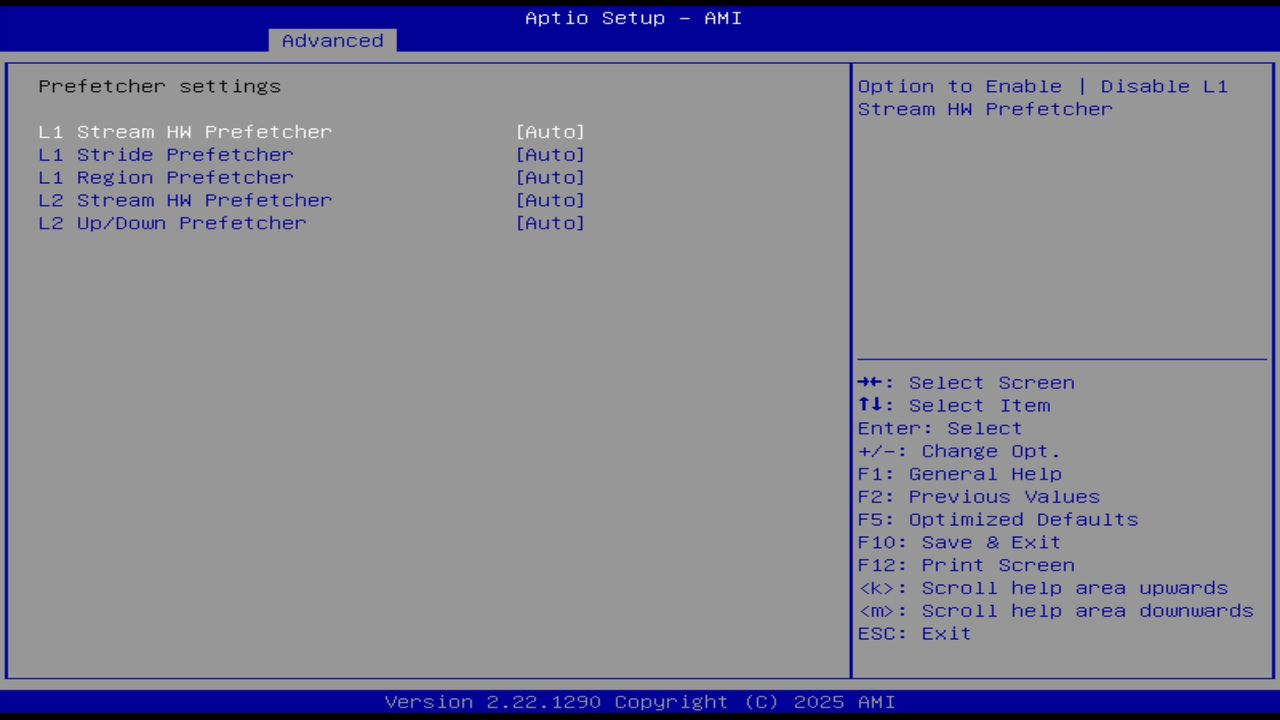
Task: Open the L1 Stream HW Prefetcher Auto dropdown
Action: click(x=550, y=131)
